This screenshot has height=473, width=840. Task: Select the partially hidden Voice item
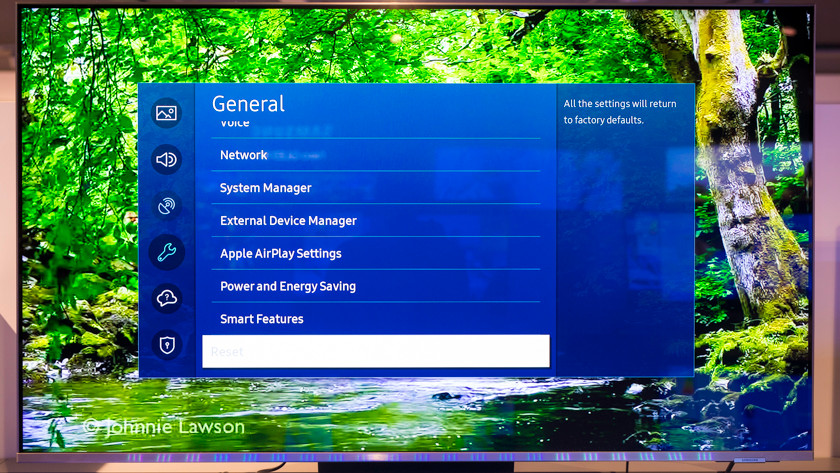coord(236,124)
